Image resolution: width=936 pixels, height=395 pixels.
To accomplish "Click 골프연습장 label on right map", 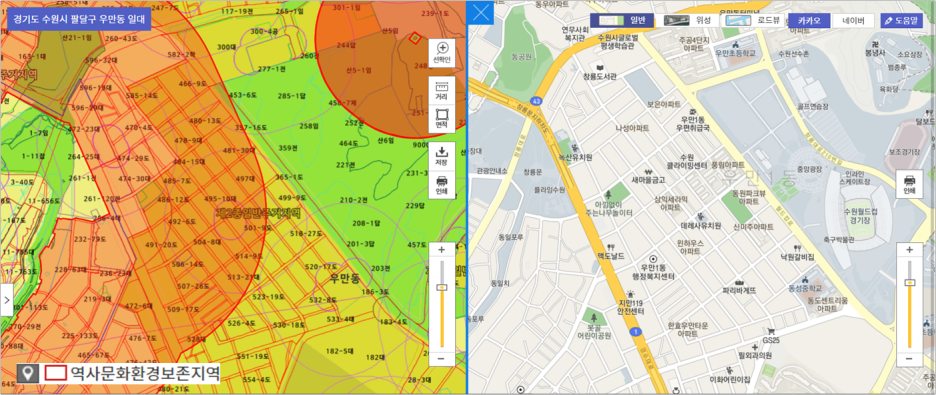I will (x=813, y=107).
